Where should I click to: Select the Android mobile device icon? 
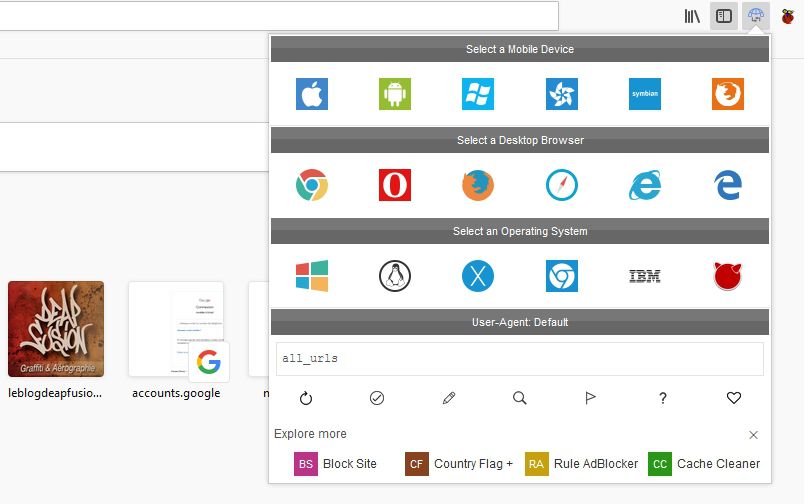pos(395,94)
